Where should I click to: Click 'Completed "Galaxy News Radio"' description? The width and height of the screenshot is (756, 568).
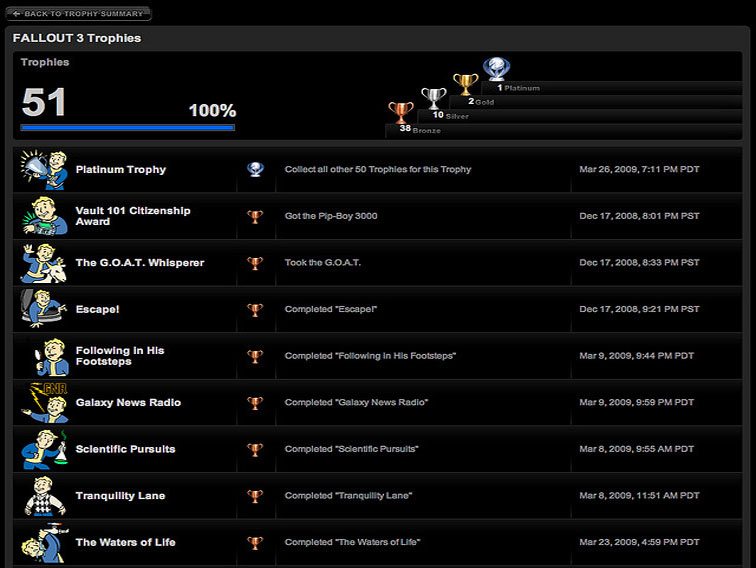point(356,403)
